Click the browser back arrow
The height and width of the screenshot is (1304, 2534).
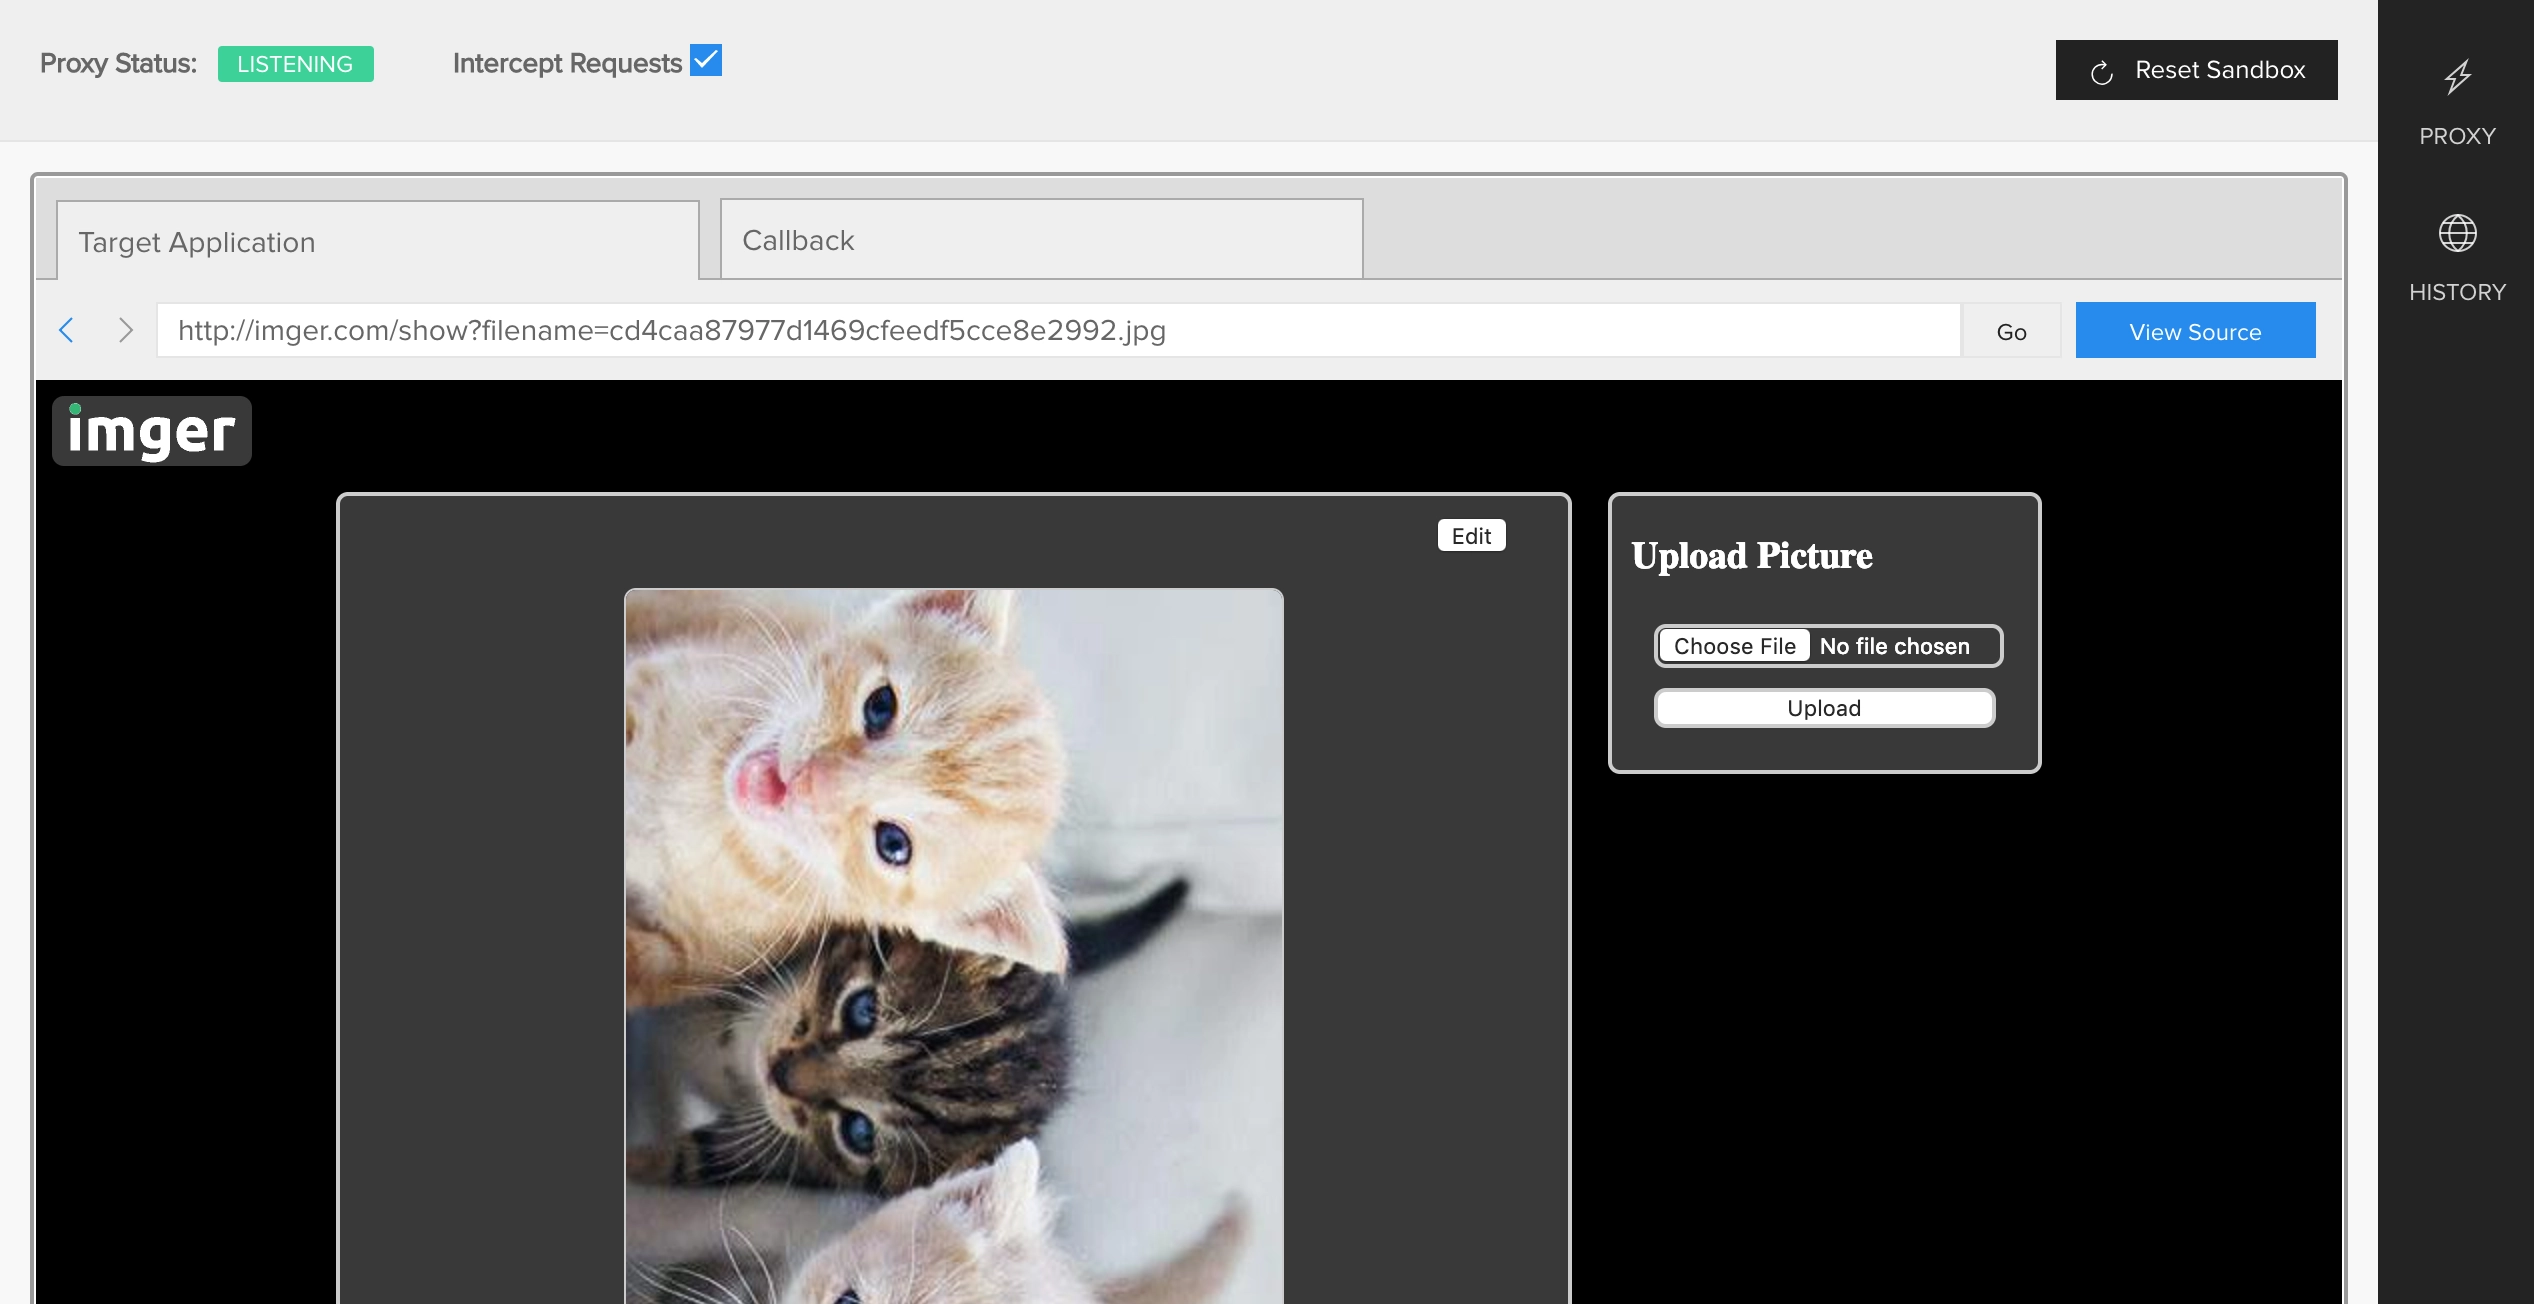click(x=67, y=330)
